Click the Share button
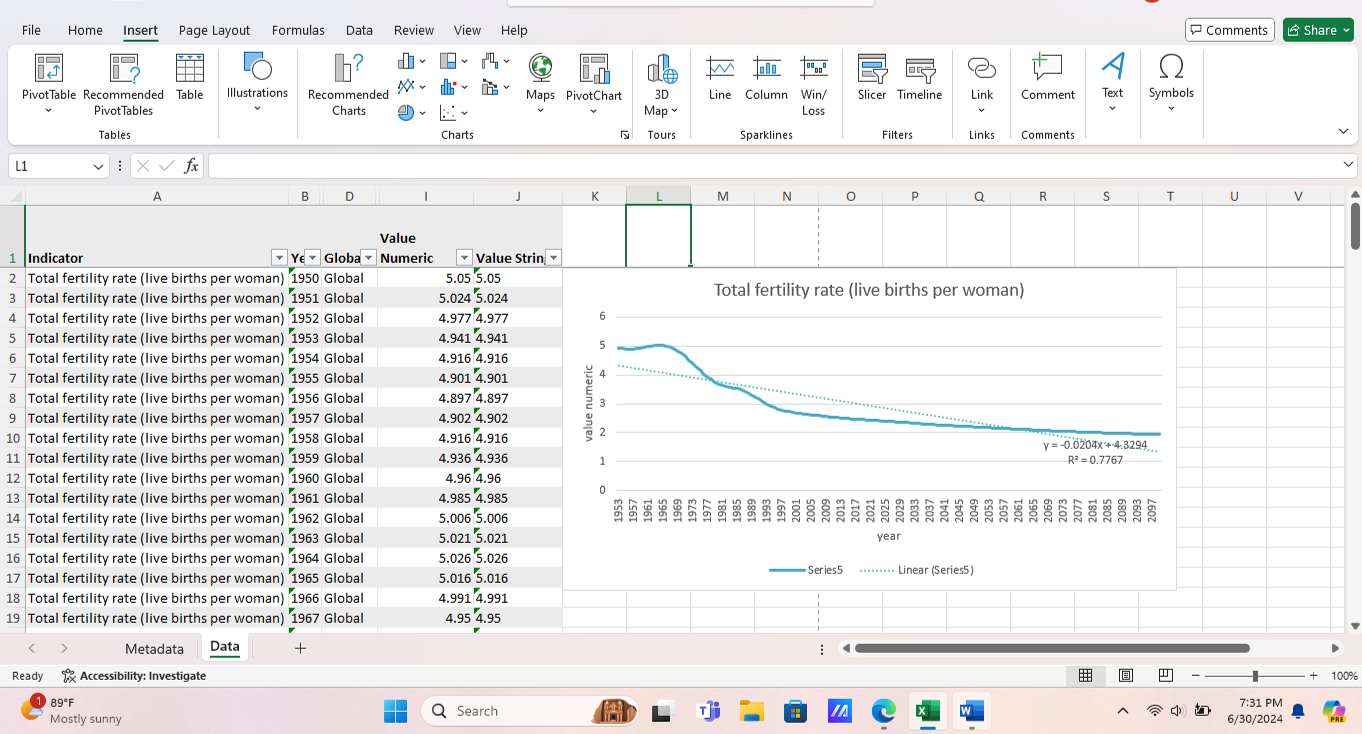1362x734 pixels. click(1318, 30)
